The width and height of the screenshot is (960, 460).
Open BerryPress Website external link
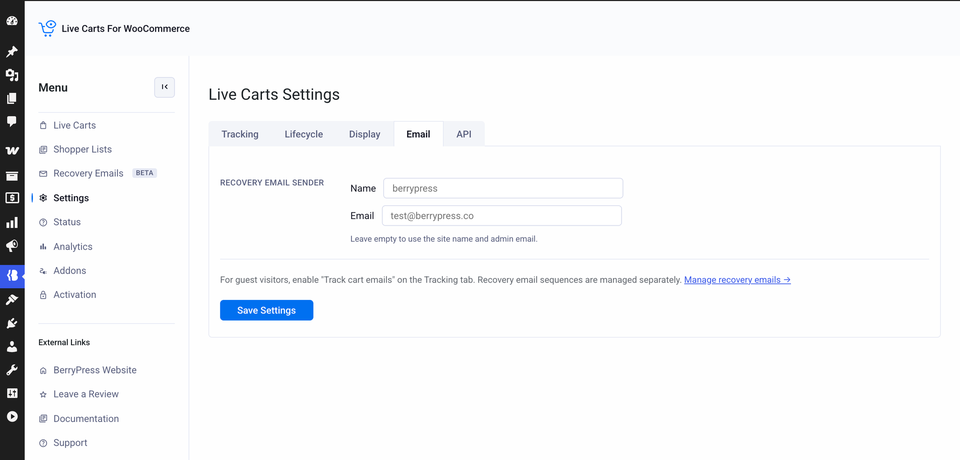[x=95, y=370]
